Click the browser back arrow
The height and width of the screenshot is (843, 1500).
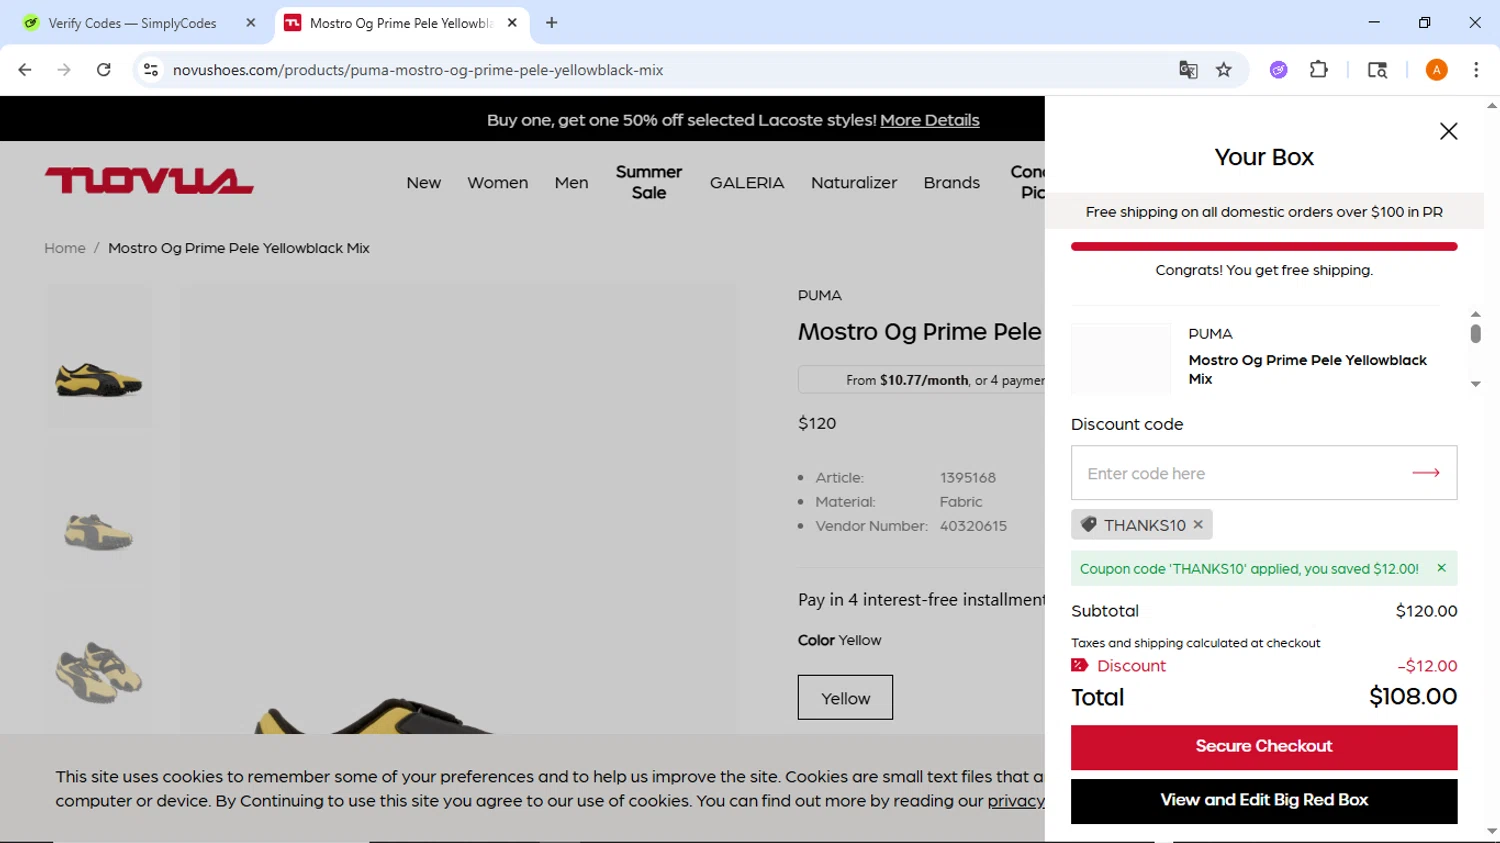tap(25, 70)
